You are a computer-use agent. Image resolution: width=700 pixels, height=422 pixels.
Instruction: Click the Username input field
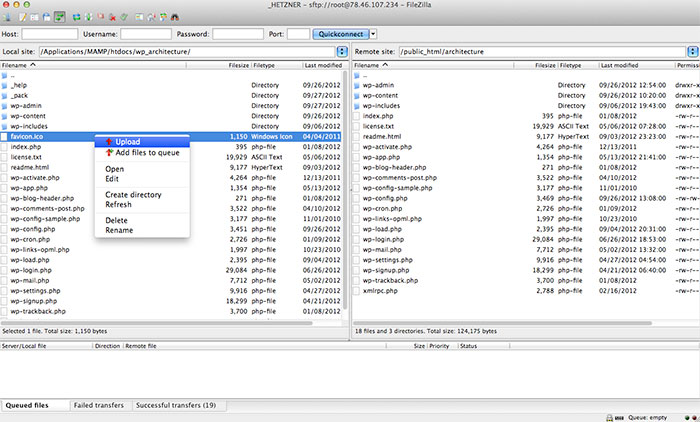[x=146, y=34]
